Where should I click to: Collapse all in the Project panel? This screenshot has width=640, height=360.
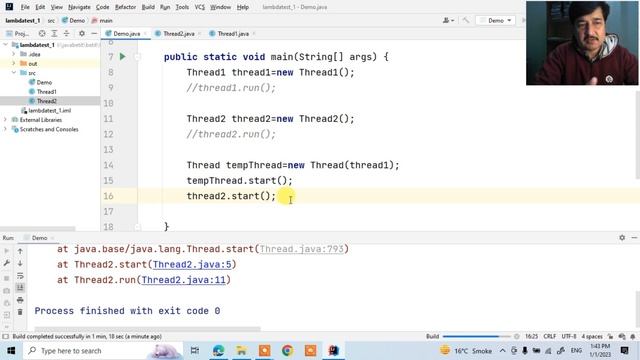67,33
